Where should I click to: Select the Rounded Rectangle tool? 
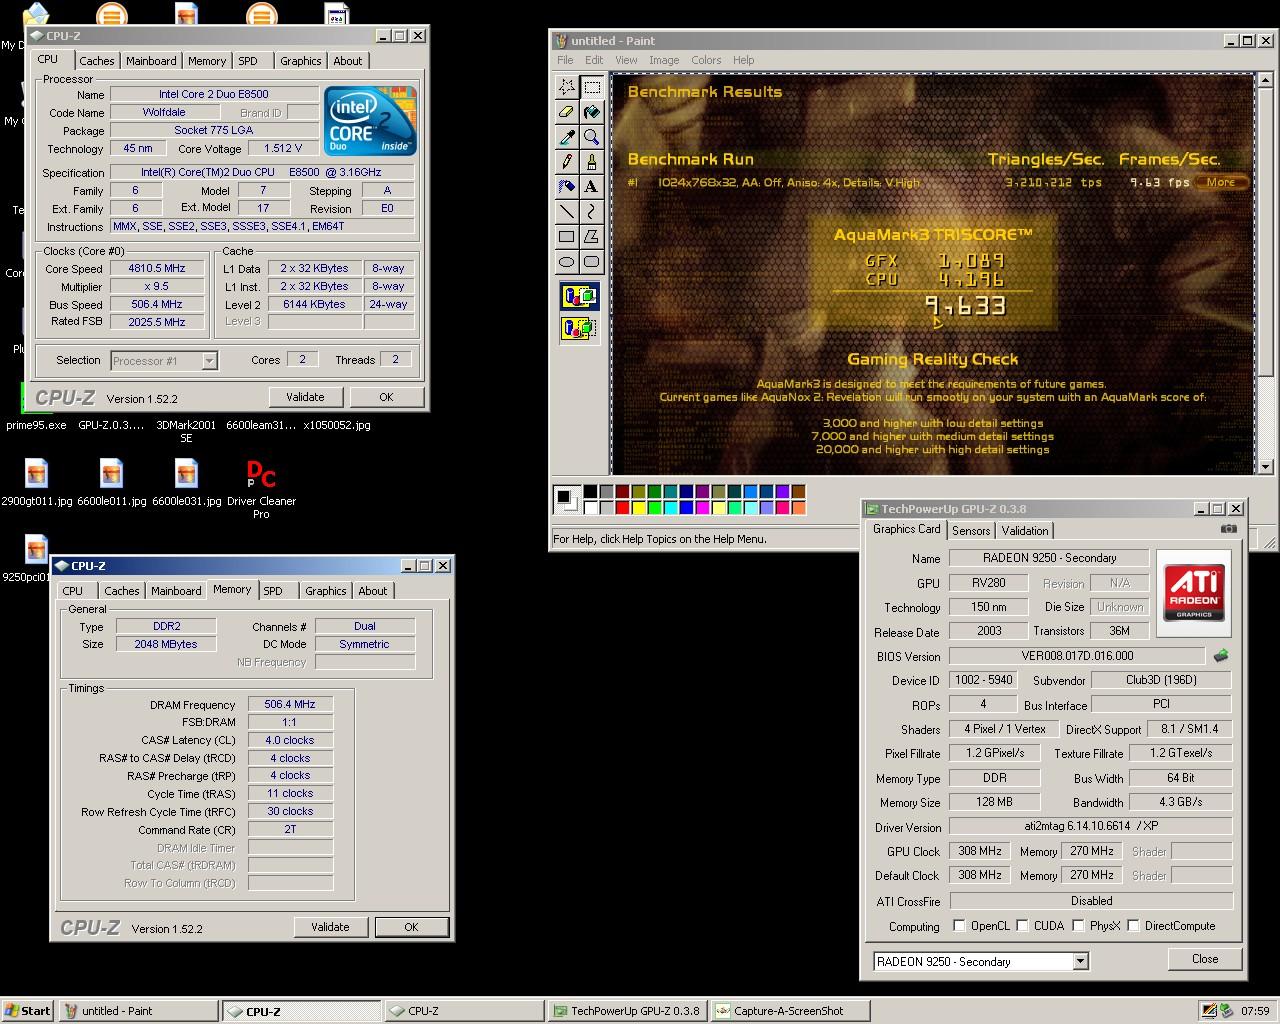(x=592, y=262)
